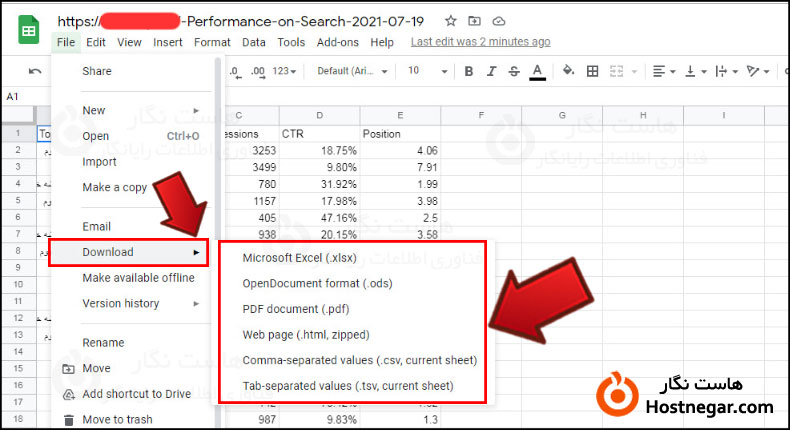Screen dimensions: 790x430
Task: Toggle bold formatting
Action: (469, 71)
